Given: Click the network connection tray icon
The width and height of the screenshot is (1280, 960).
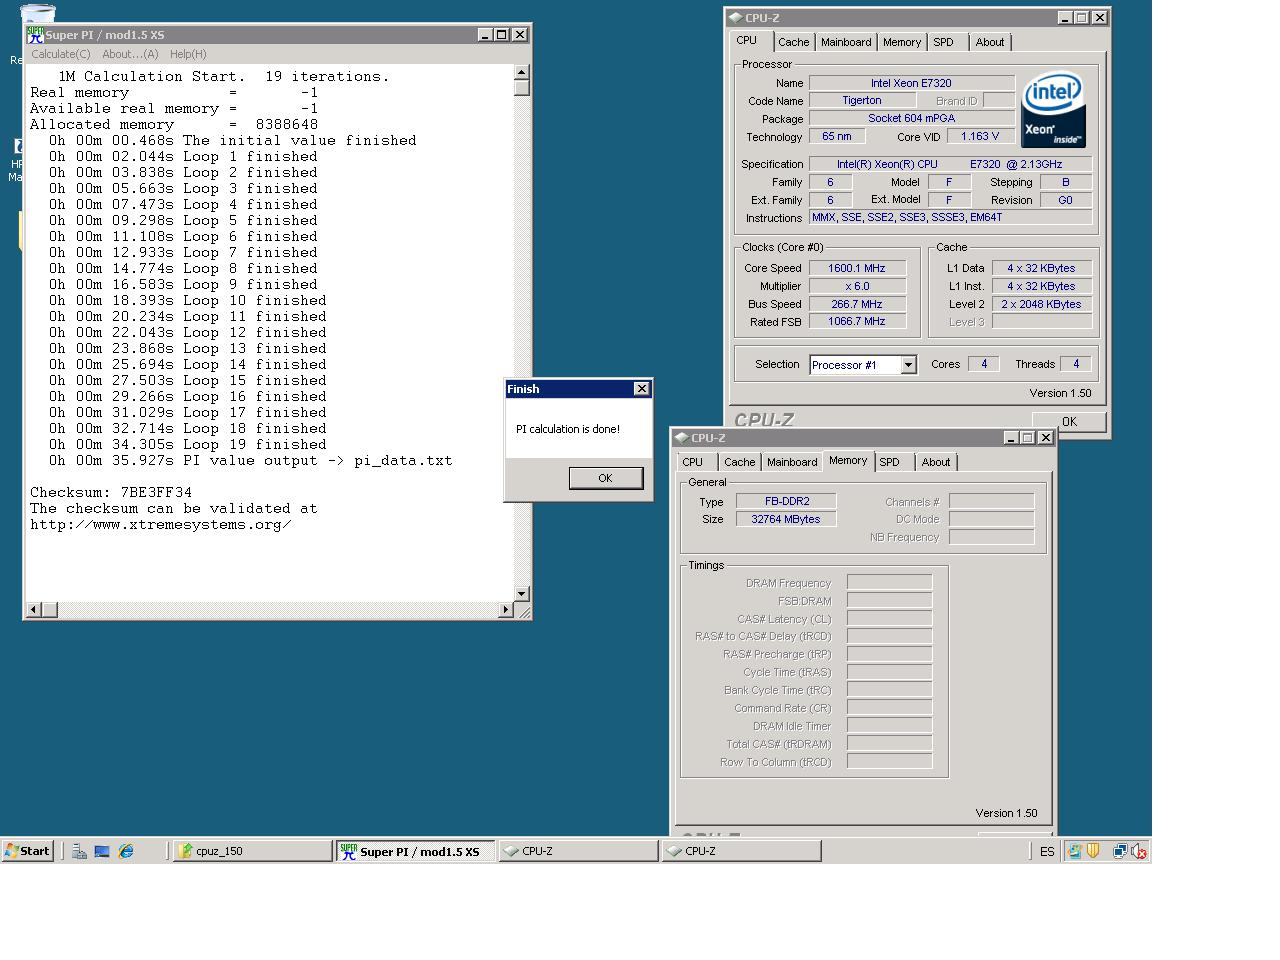Looking at the screenshot, I should point(1120,851).
